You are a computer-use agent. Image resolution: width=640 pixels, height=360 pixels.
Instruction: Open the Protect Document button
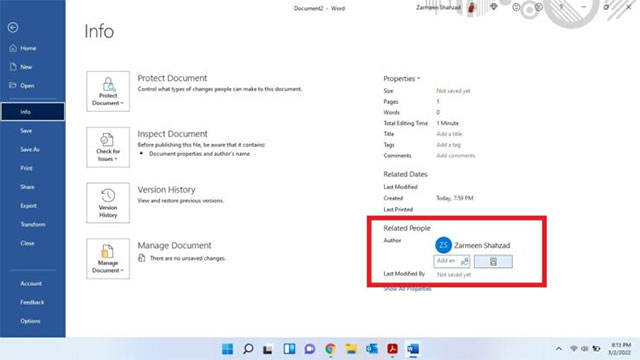(108, 91)
